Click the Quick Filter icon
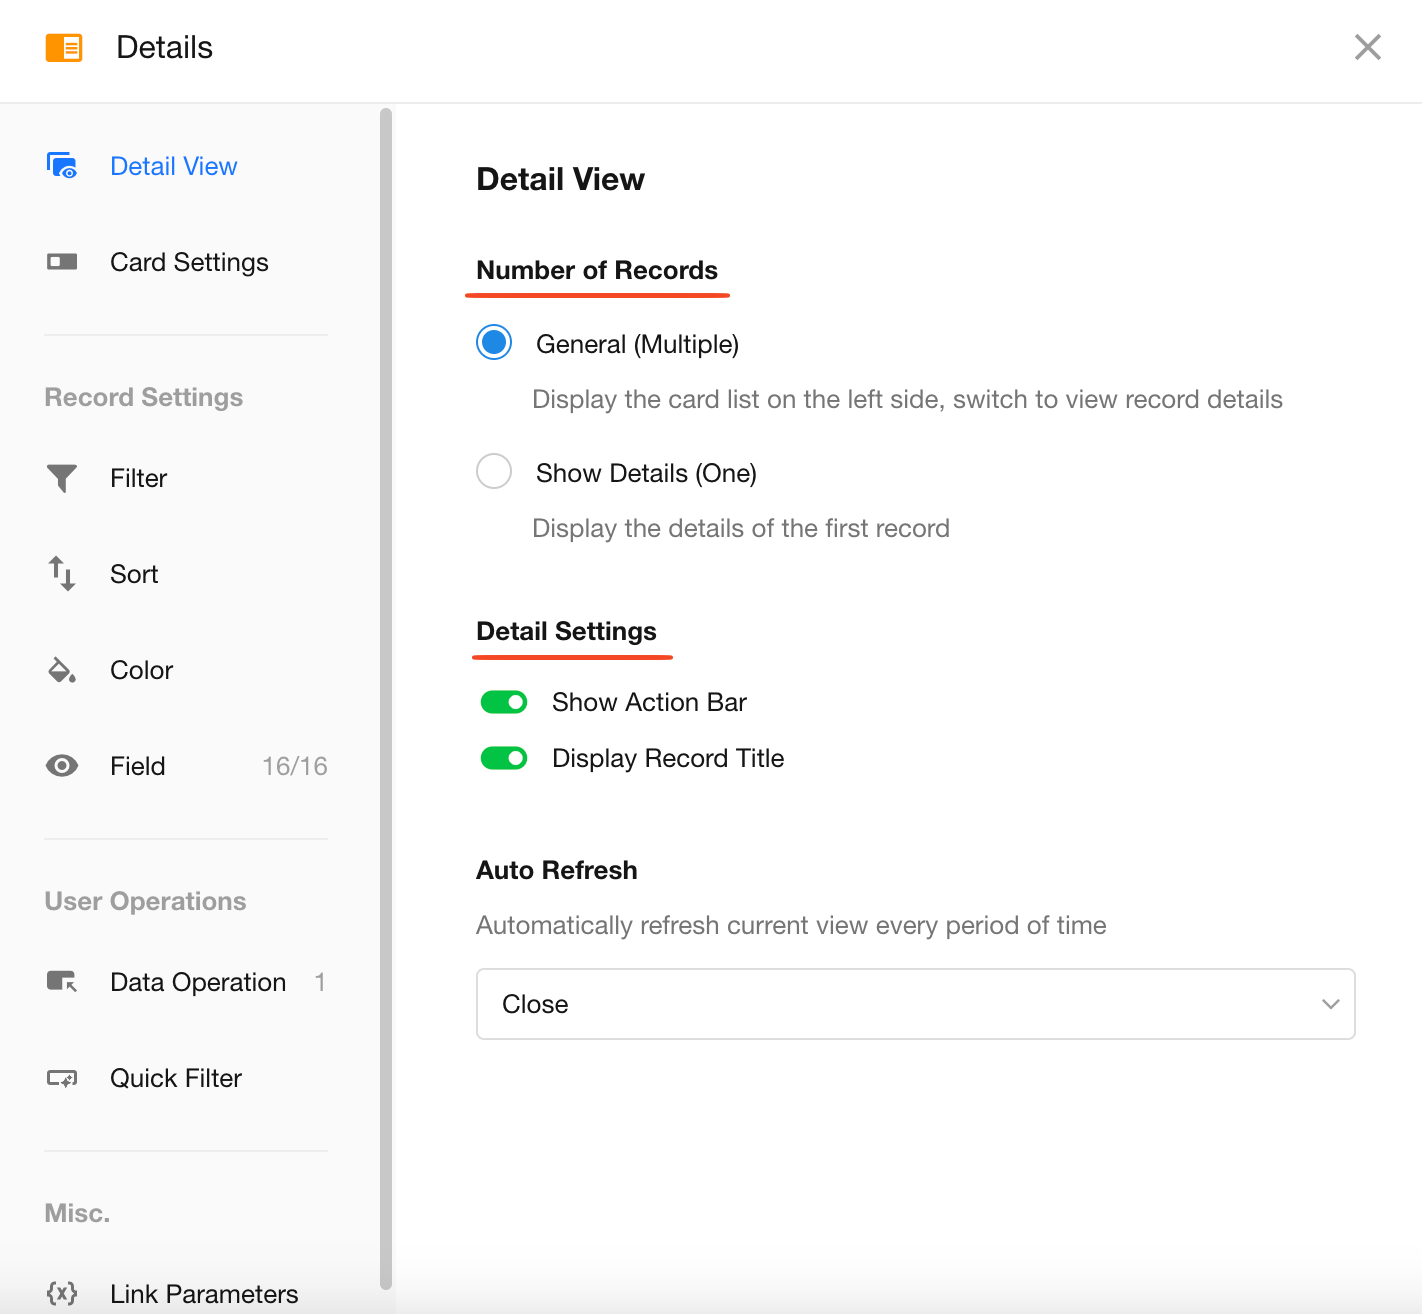The height and width of the screenshot is (1314, 1422). coord(62,1078)
